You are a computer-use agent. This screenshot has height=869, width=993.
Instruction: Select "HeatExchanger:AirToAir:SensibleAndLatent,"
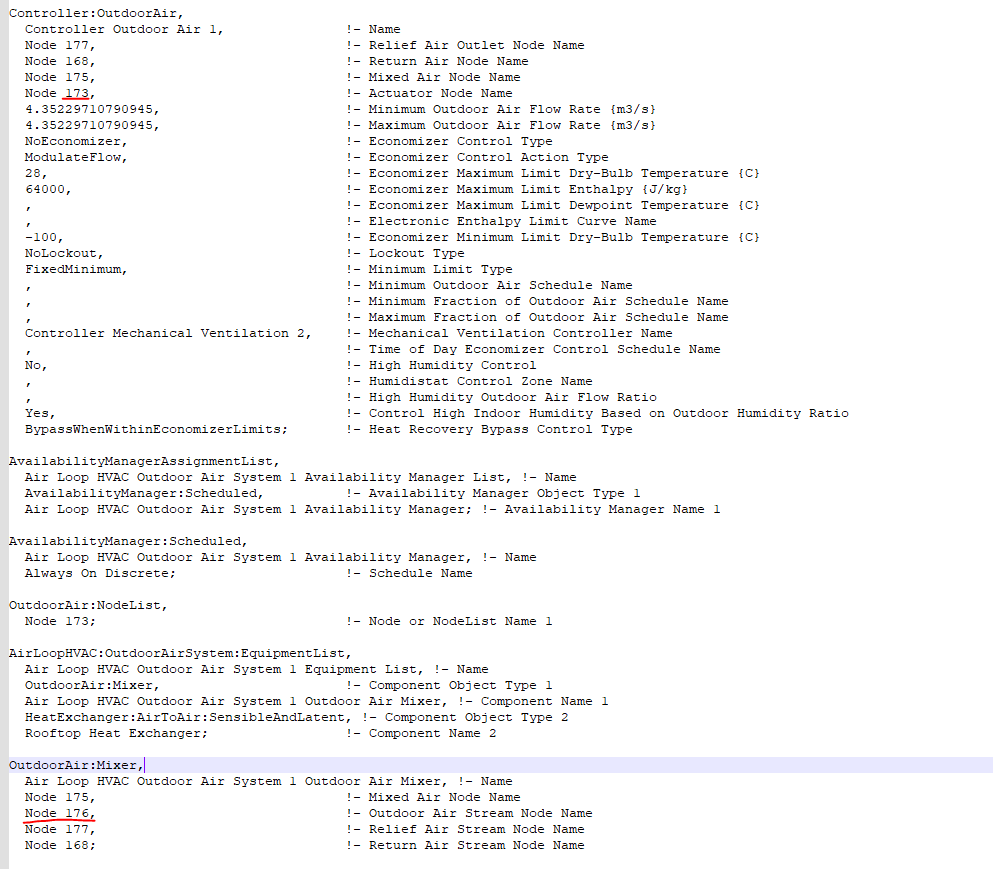pos(188,717)
